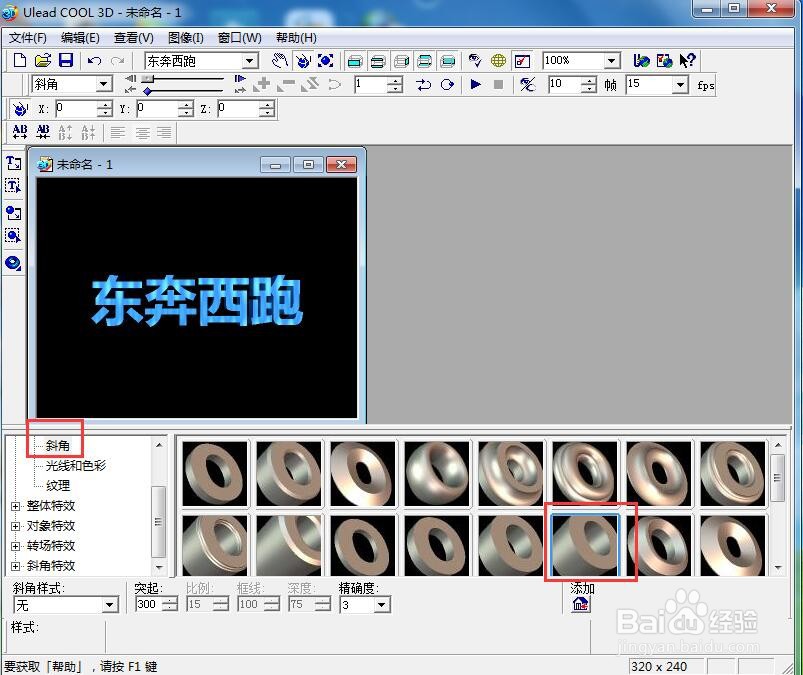
Task: Select the Insert Text tool
Action: click(x=13, y=163)
